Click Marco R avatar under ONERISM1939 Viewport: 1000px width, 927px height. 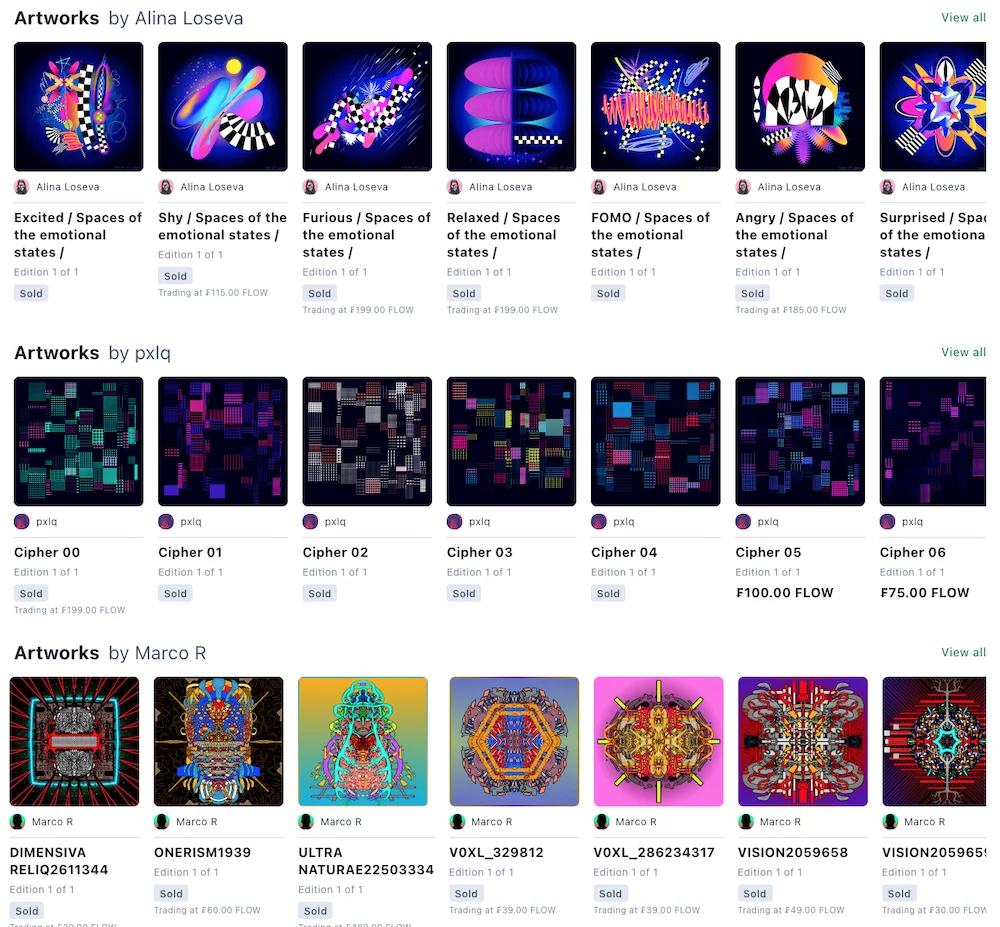point(162,822)
